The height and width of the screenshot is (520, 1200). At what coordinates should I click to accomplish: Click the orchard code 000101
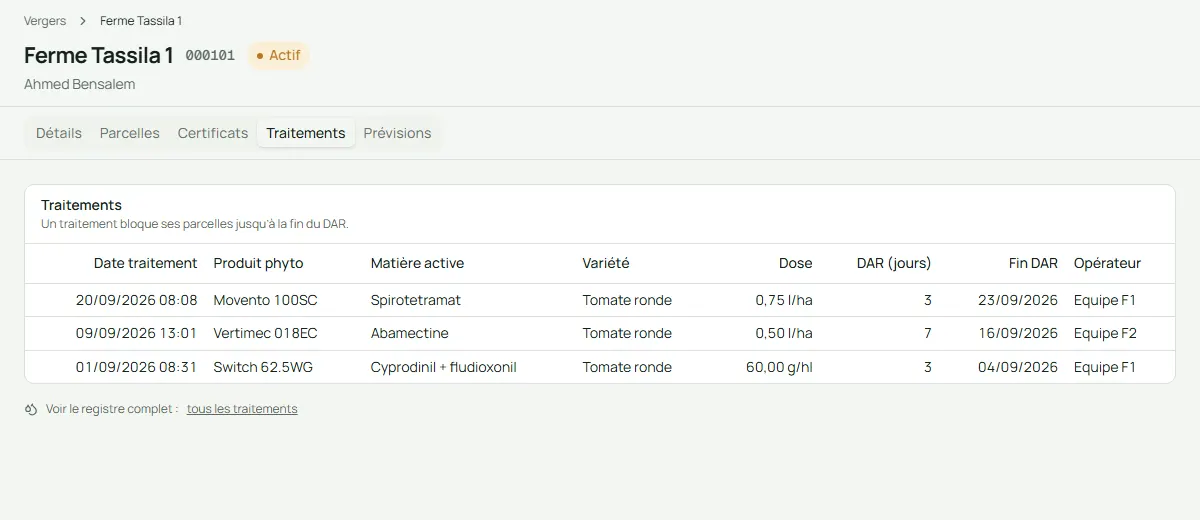[210, 56]
